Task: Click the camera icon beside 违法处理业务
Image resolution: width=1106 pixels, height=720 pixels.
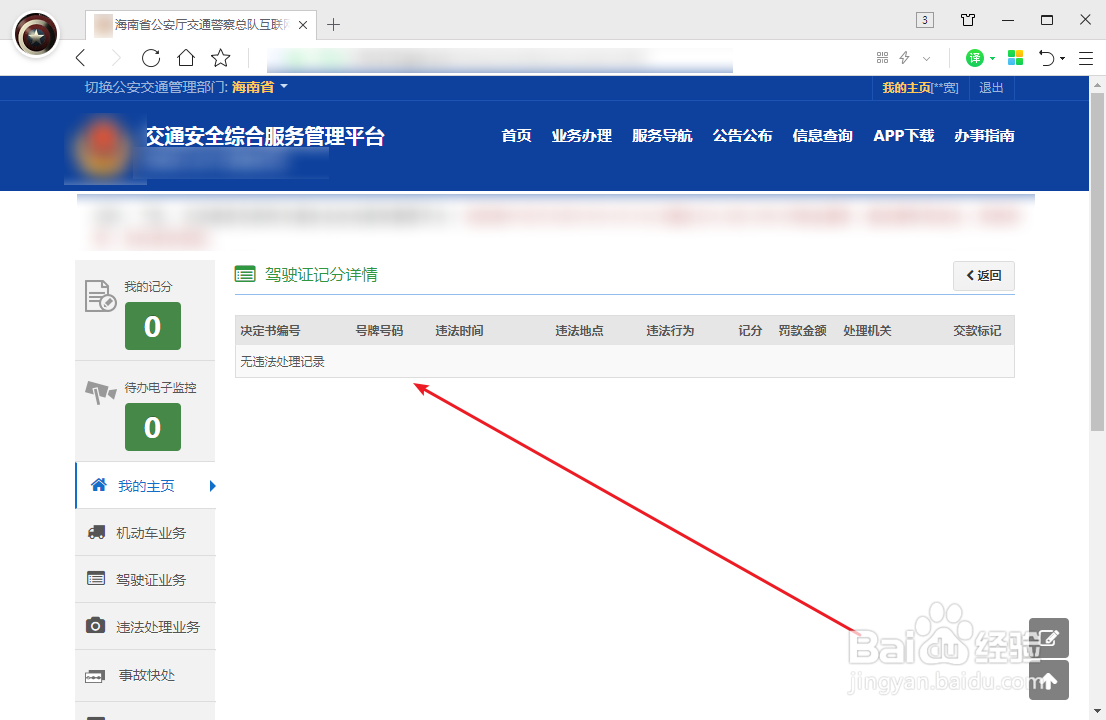Action: coord(96,626)
